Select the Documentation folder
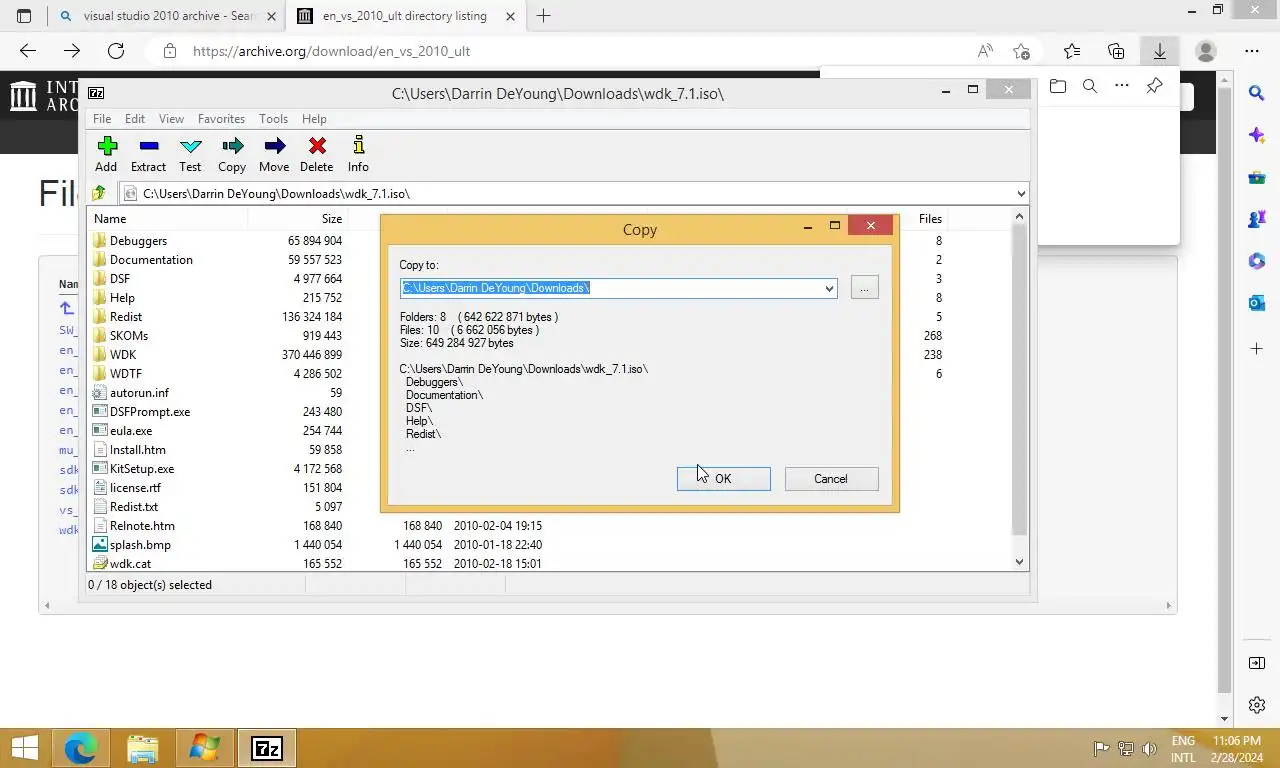This screenshot has width=1280, height=768. (x=151, y=260)
